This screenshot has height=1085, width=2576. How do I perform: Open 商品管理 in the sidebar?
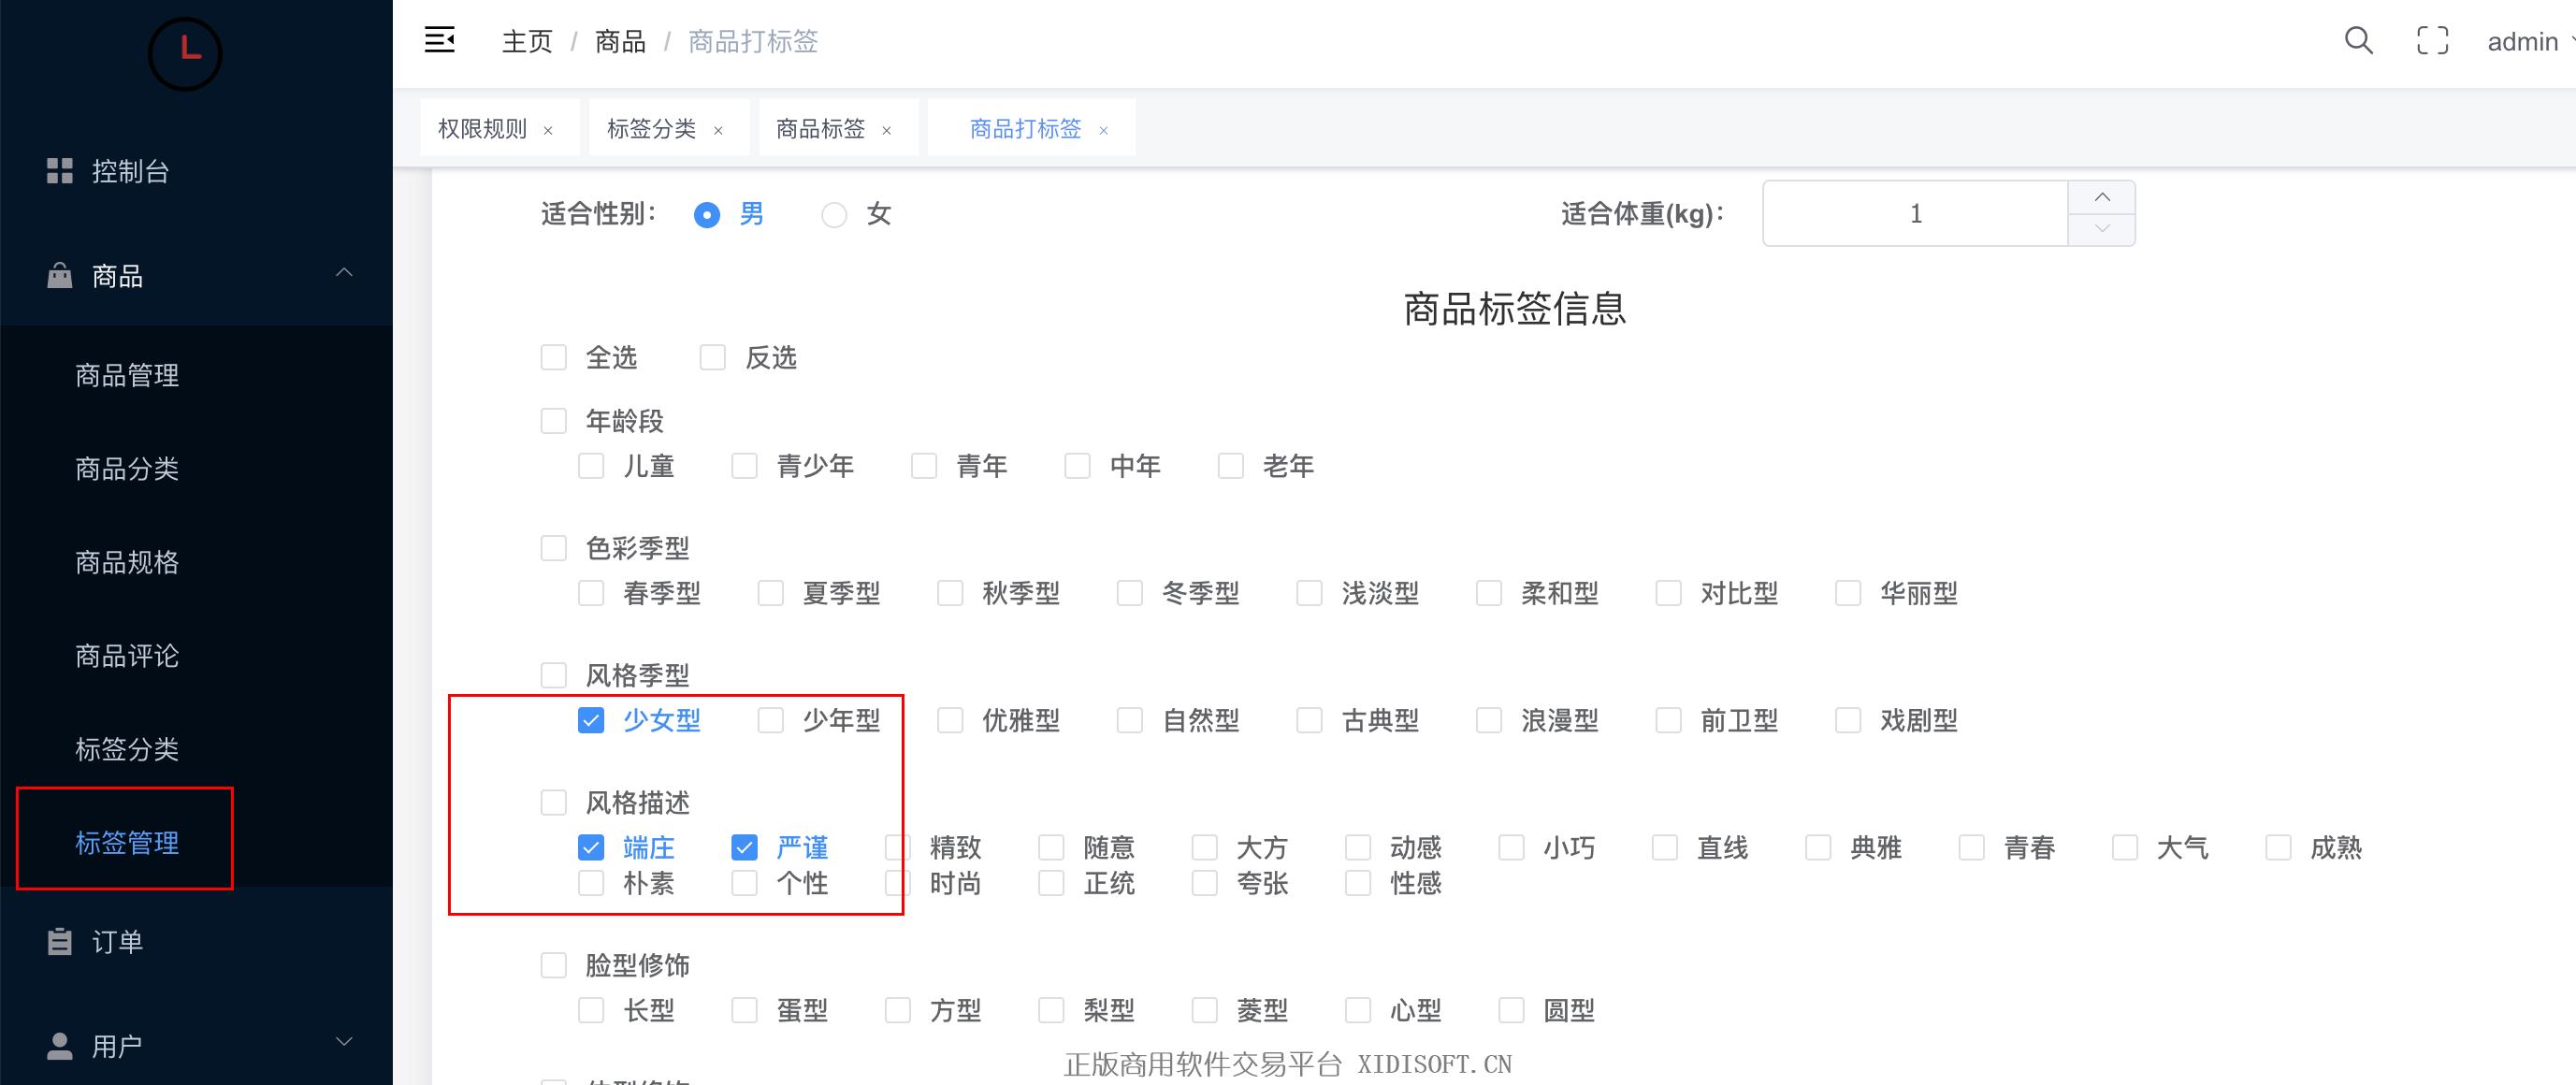pos(127,375)
